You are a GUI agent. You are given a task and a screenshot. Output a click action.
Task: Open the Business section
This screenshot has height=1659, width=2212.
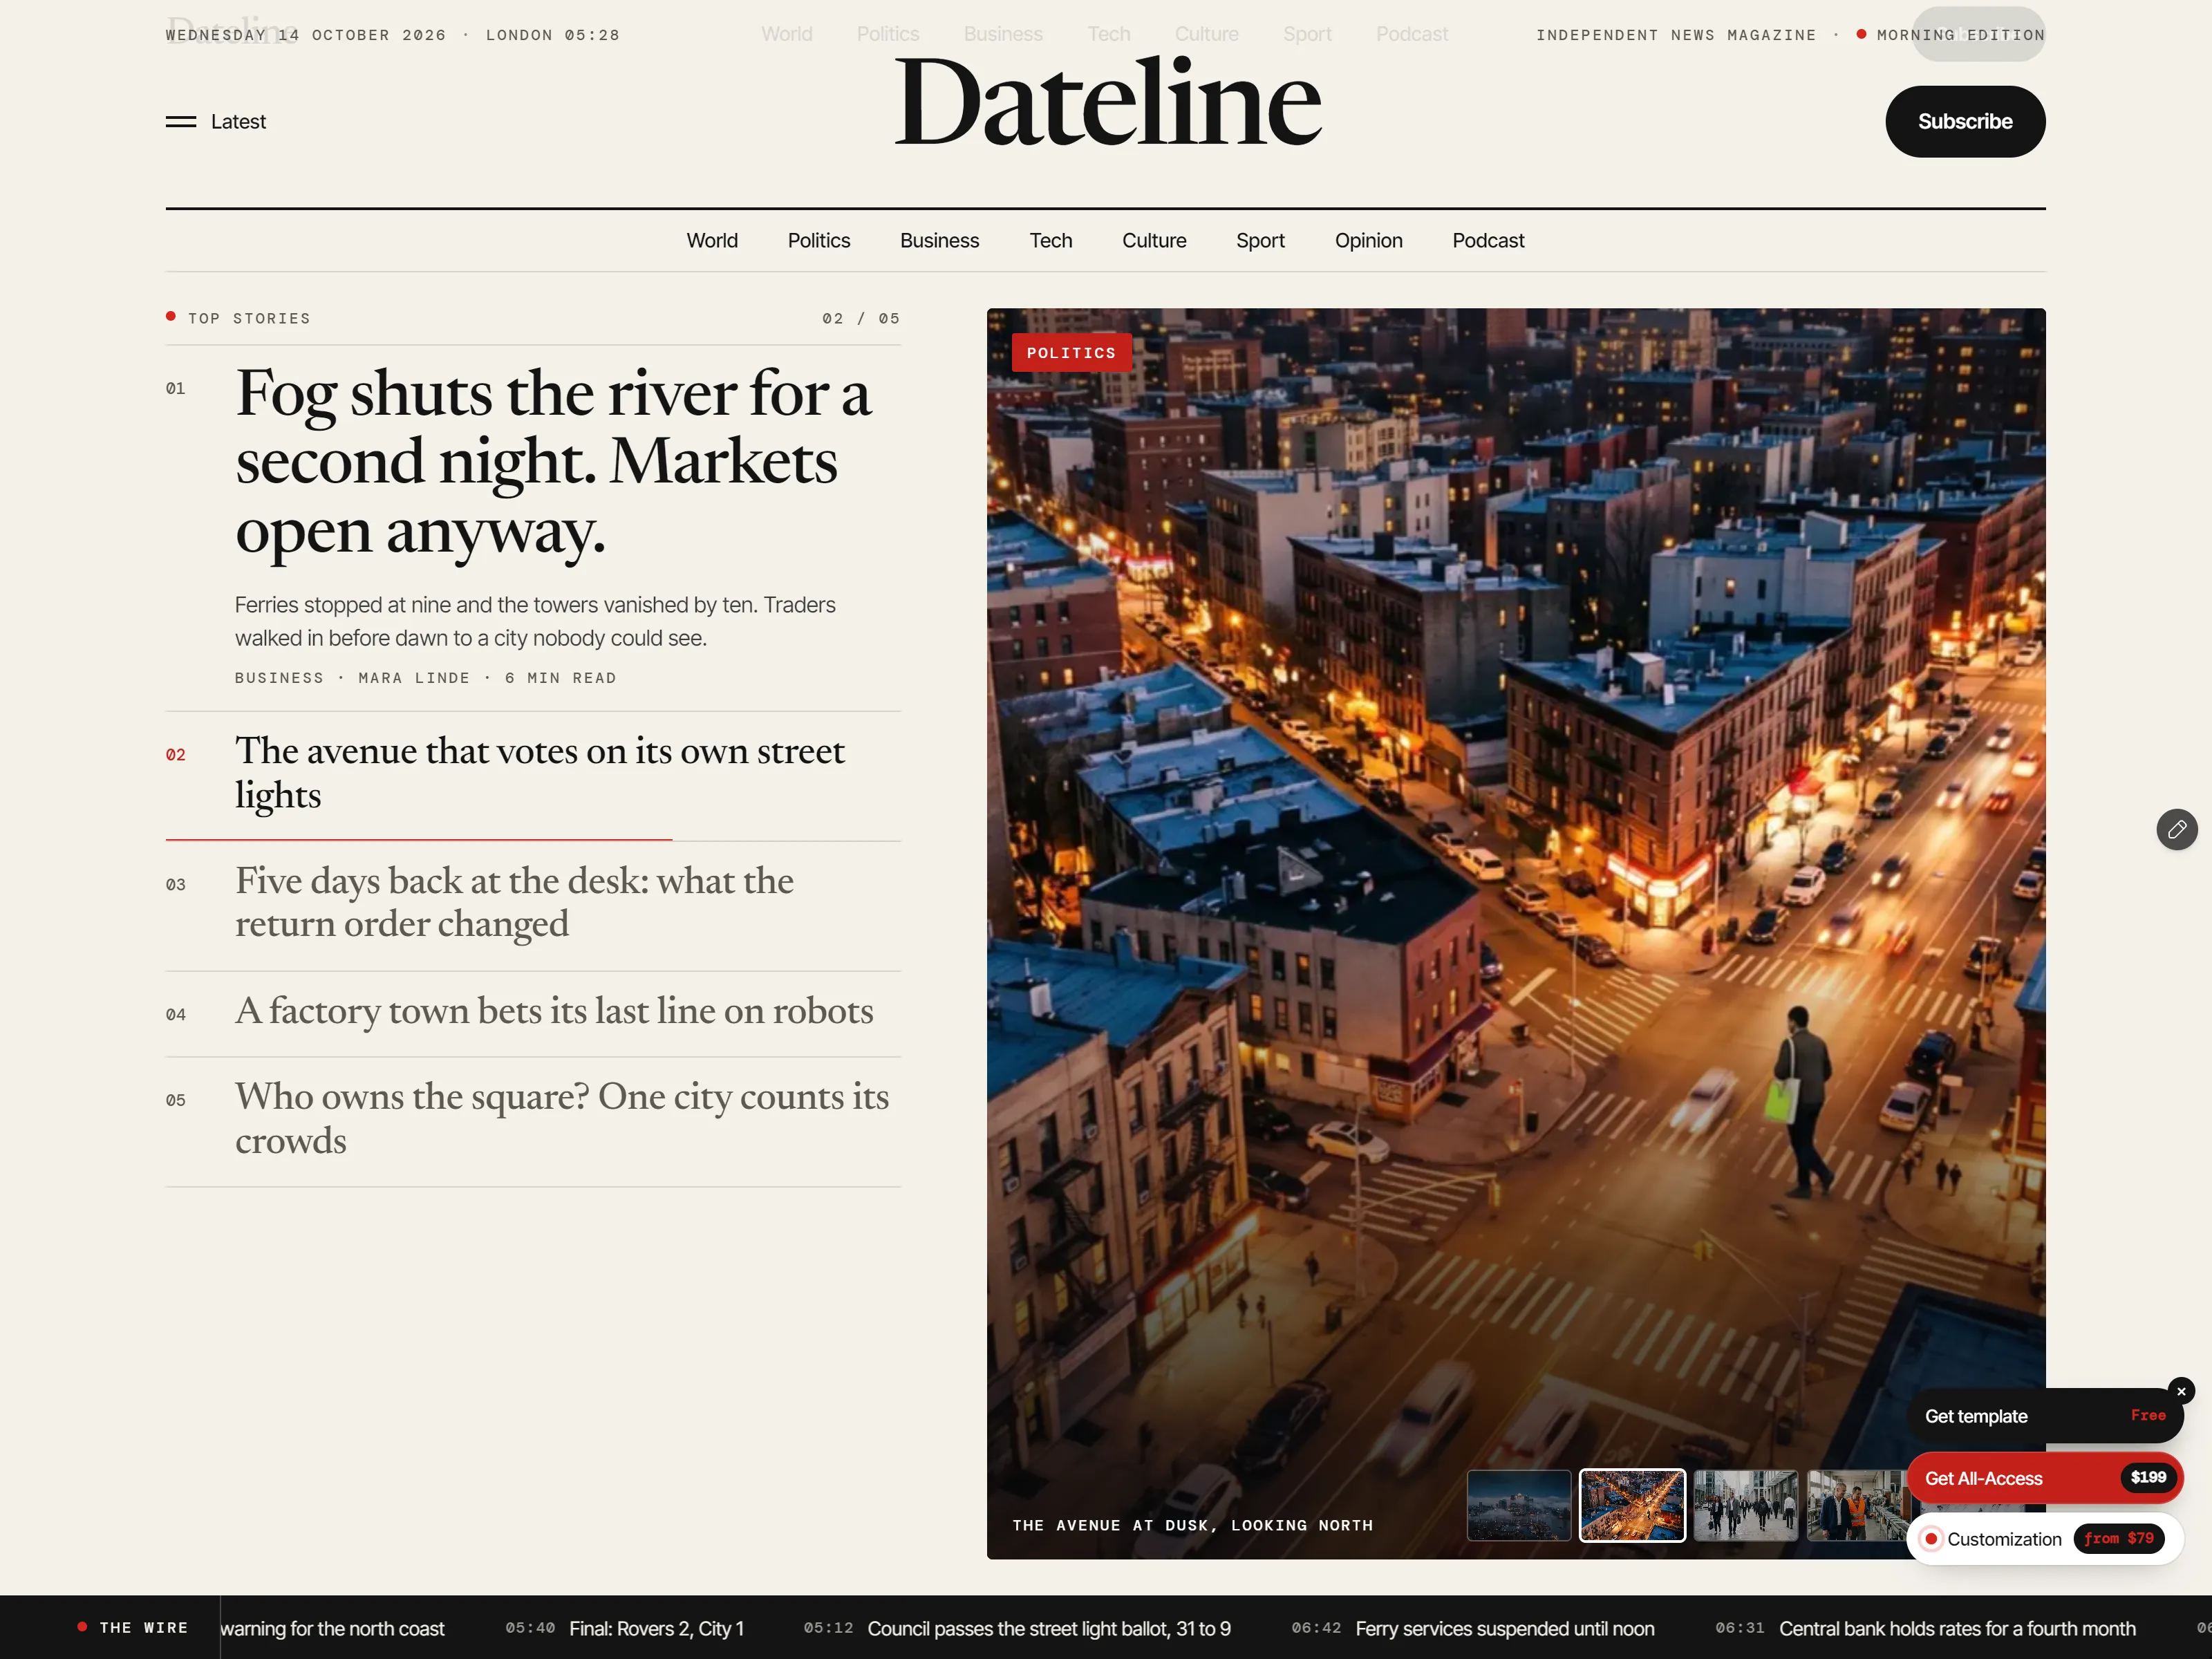click(x=939, y=241)
